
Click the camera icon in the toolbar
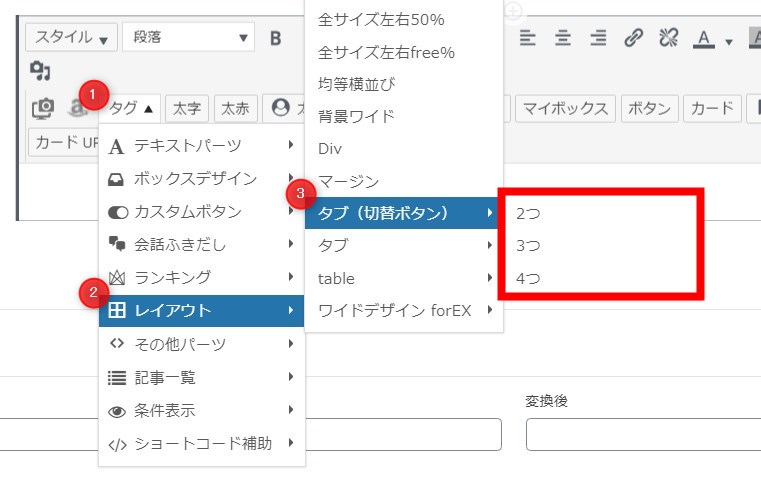click(x=43, y=108)
